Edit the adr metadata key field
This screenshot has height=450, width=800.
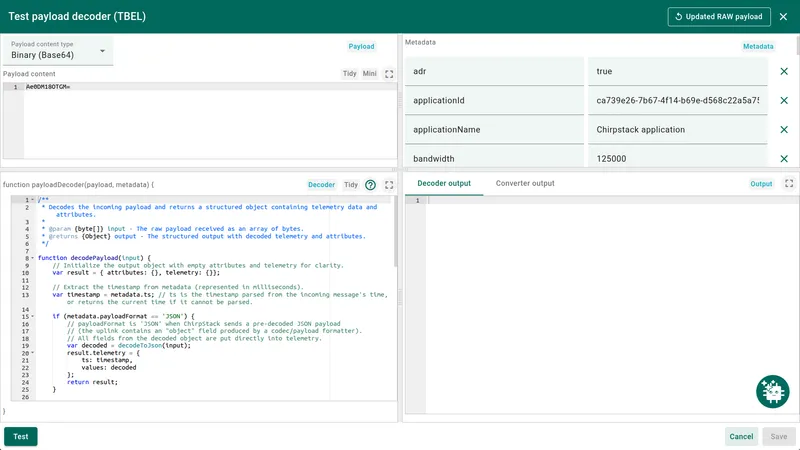click(x=494, y=71)
